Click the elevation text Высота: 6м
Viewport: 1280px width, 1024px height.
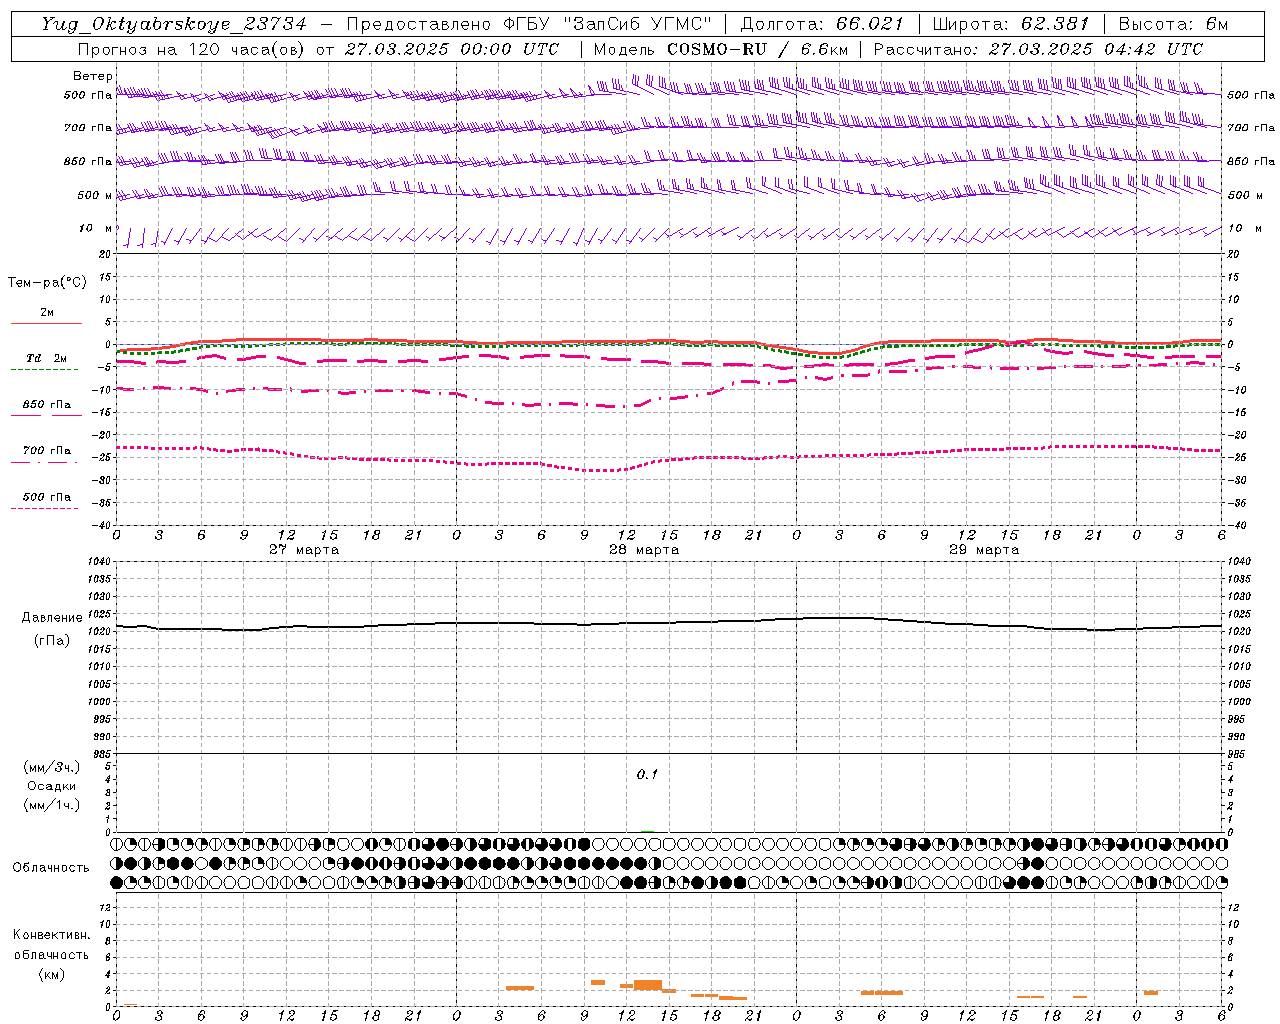pyautogui.click(x=1173, y=24)
